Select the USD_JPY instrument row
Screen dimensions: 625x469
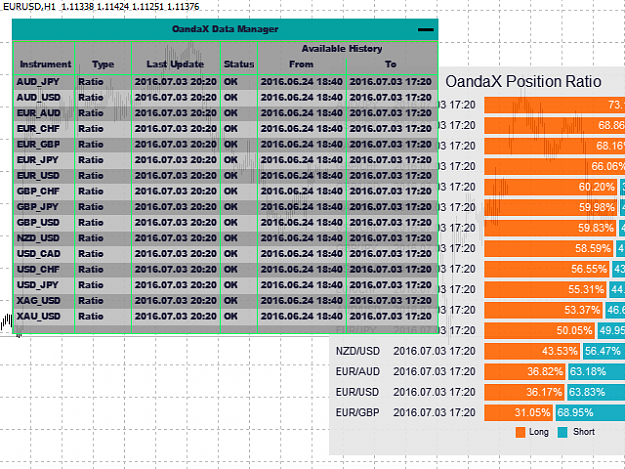click(x=225, y=285)
